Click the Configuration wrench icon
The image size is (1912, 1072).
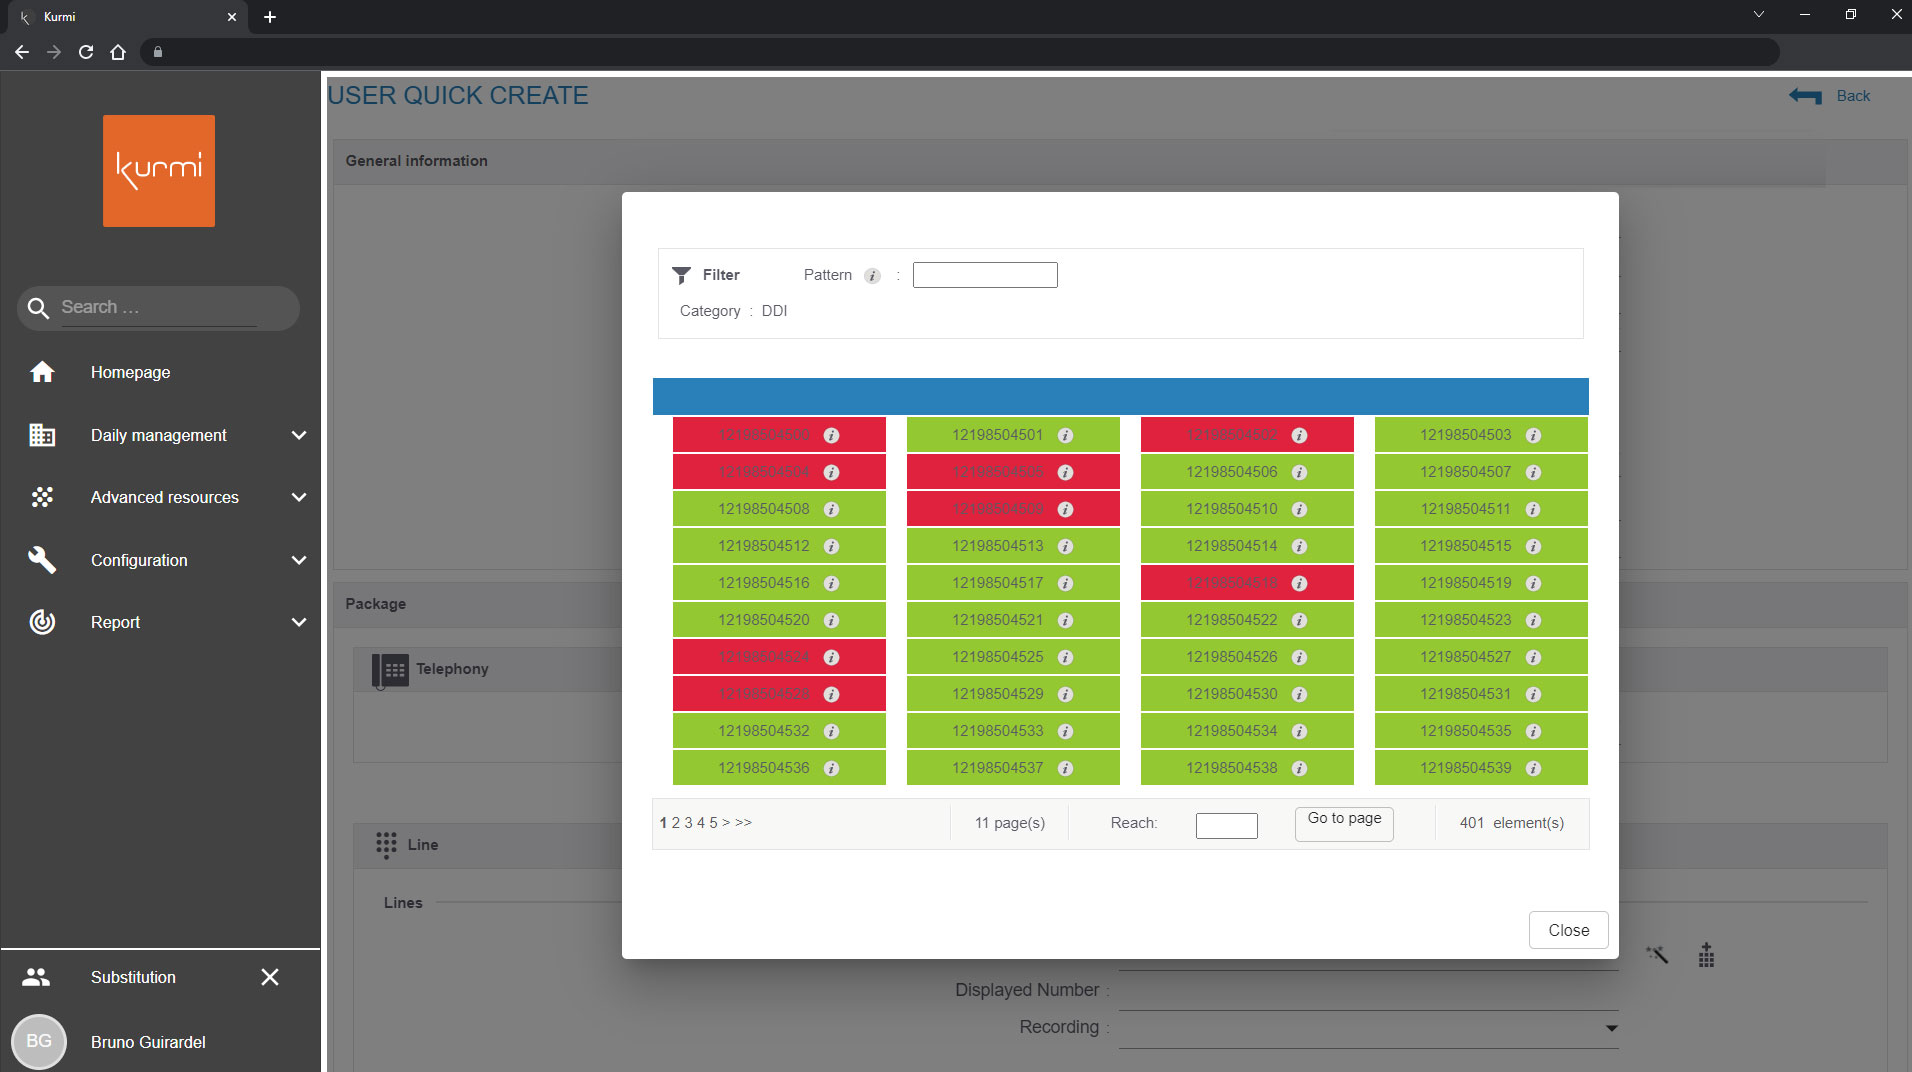pos(42,560)
